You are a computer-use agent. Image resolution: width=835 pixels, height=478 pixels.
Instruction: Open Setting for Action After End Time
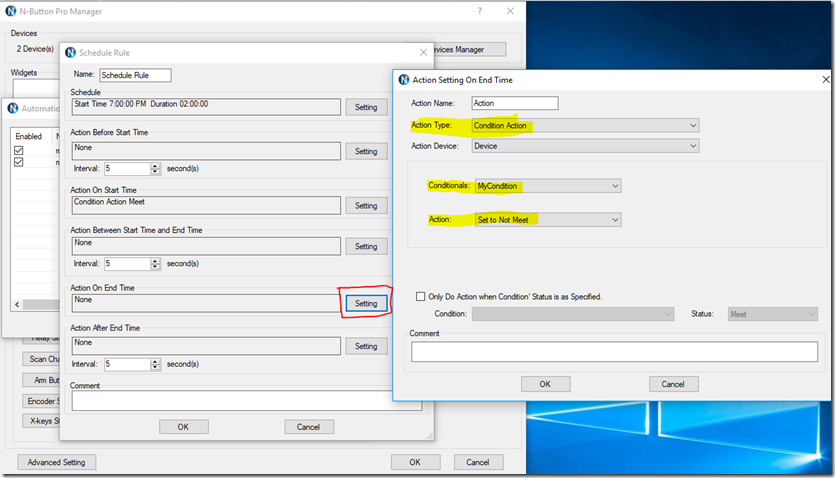click(x=366, y=346)
